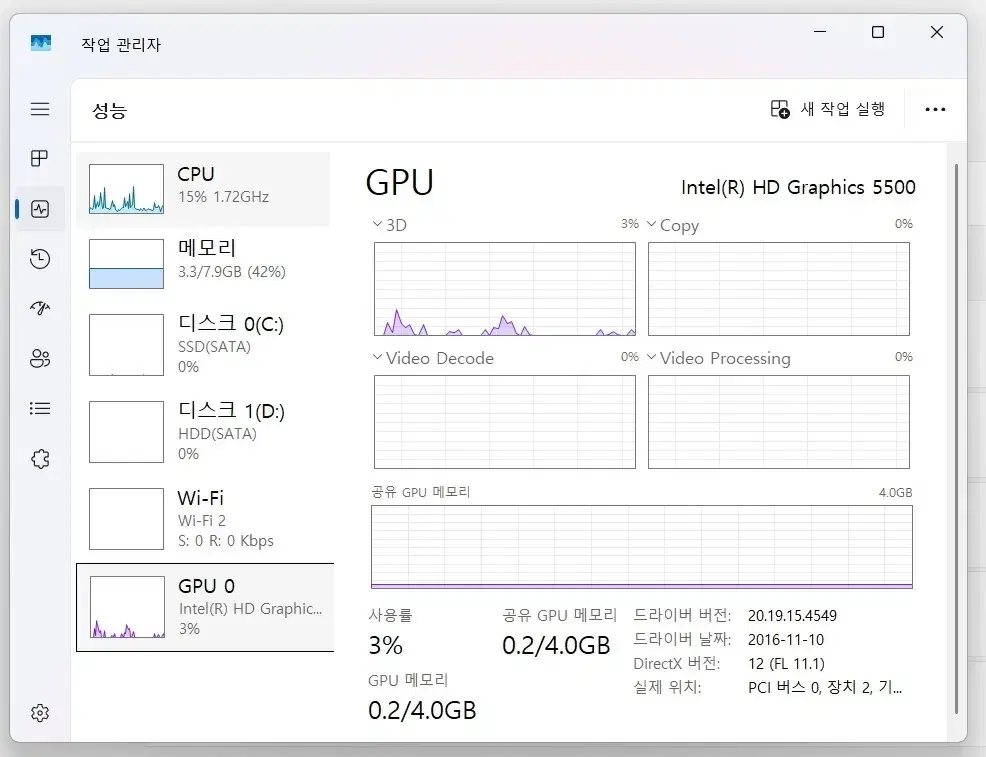Click driver version 20.19.15.4549
The image size is (986, 757).
coord(792,616)
